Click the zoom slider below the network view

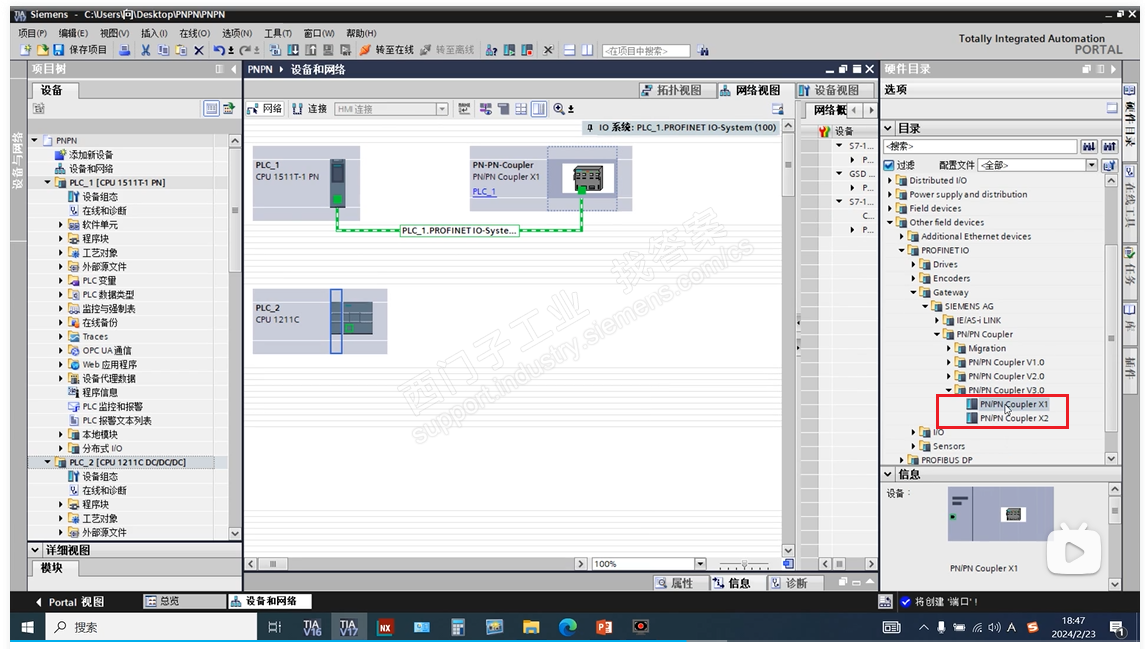[744, 564]
